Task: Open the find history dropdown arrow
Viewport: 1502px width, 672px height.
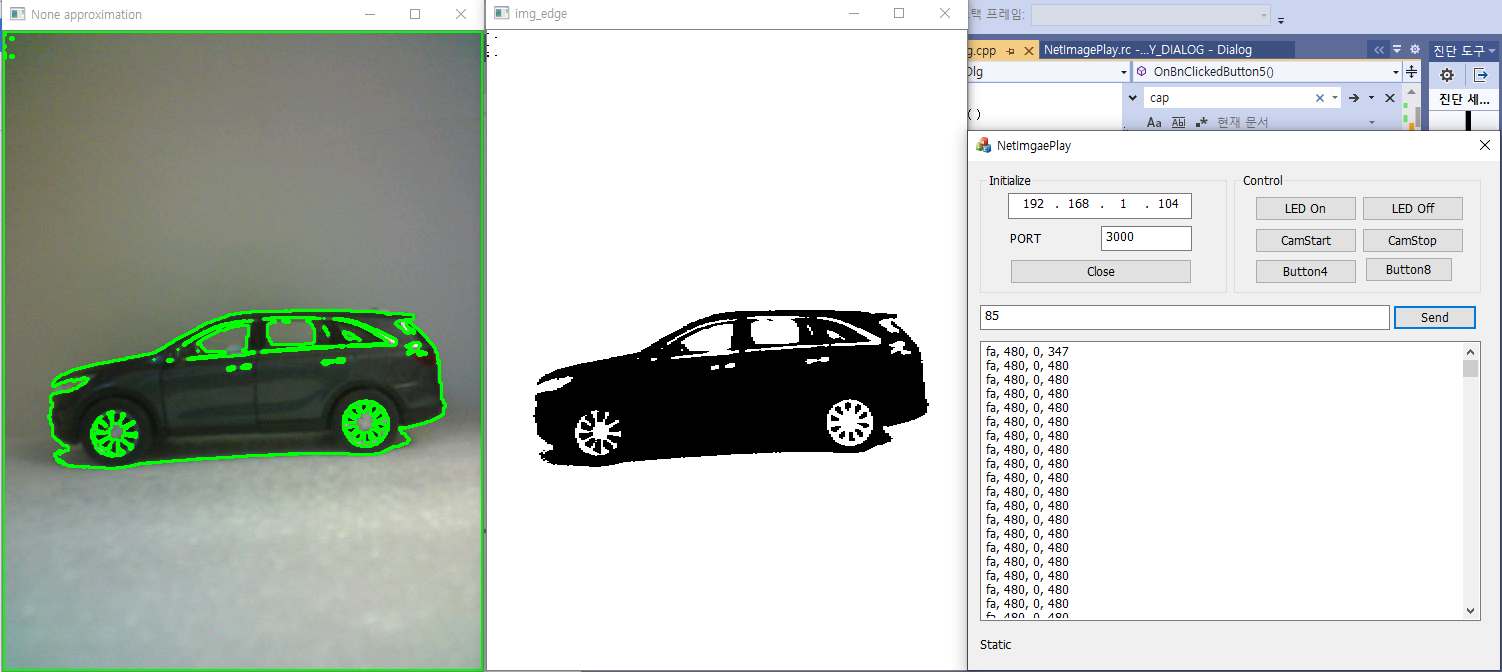Action: point(1334,98)
